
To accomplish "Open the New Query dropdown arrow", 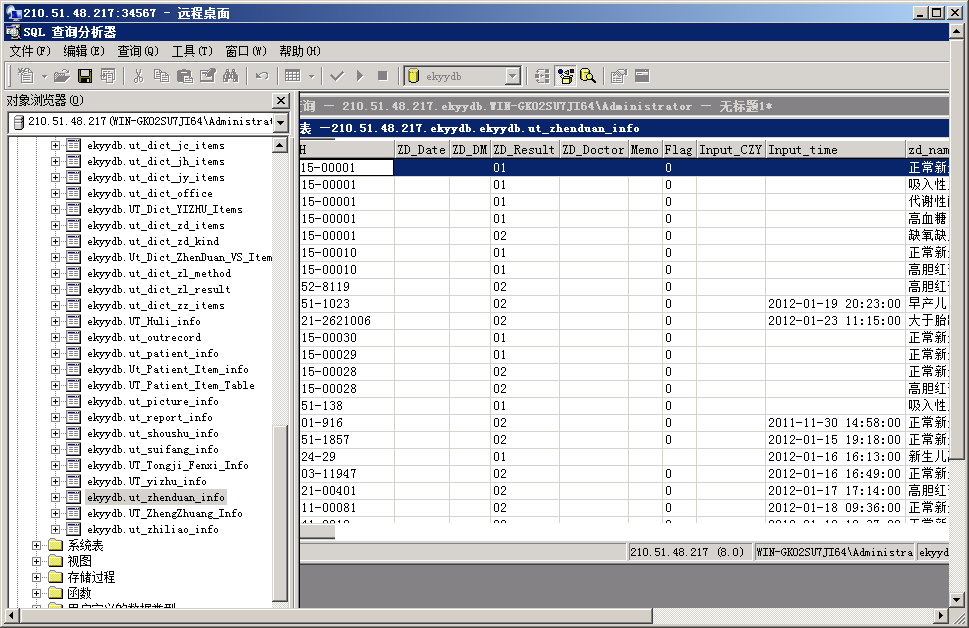I will coord(44,77).
